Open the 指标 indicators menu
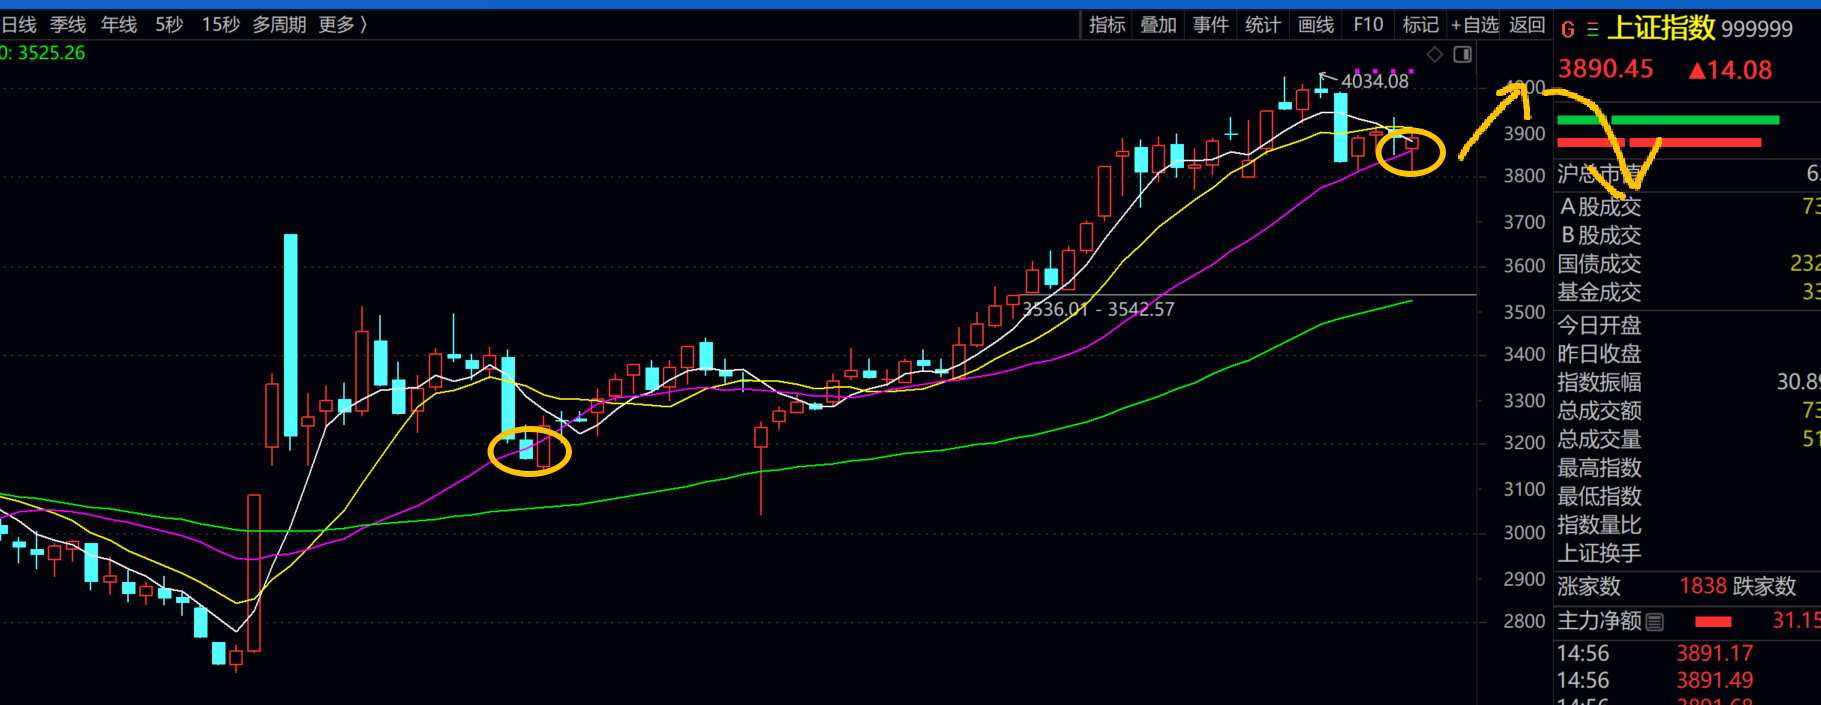Image resolution: width=1821 pixels, height=705 pixels. (x=1107, y=25)
